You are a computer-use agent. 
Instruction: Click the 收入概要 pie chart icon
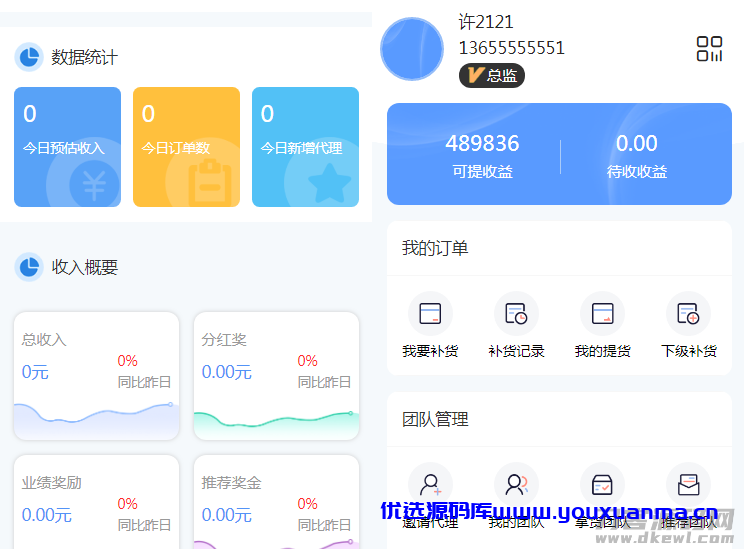pos(29,267)
